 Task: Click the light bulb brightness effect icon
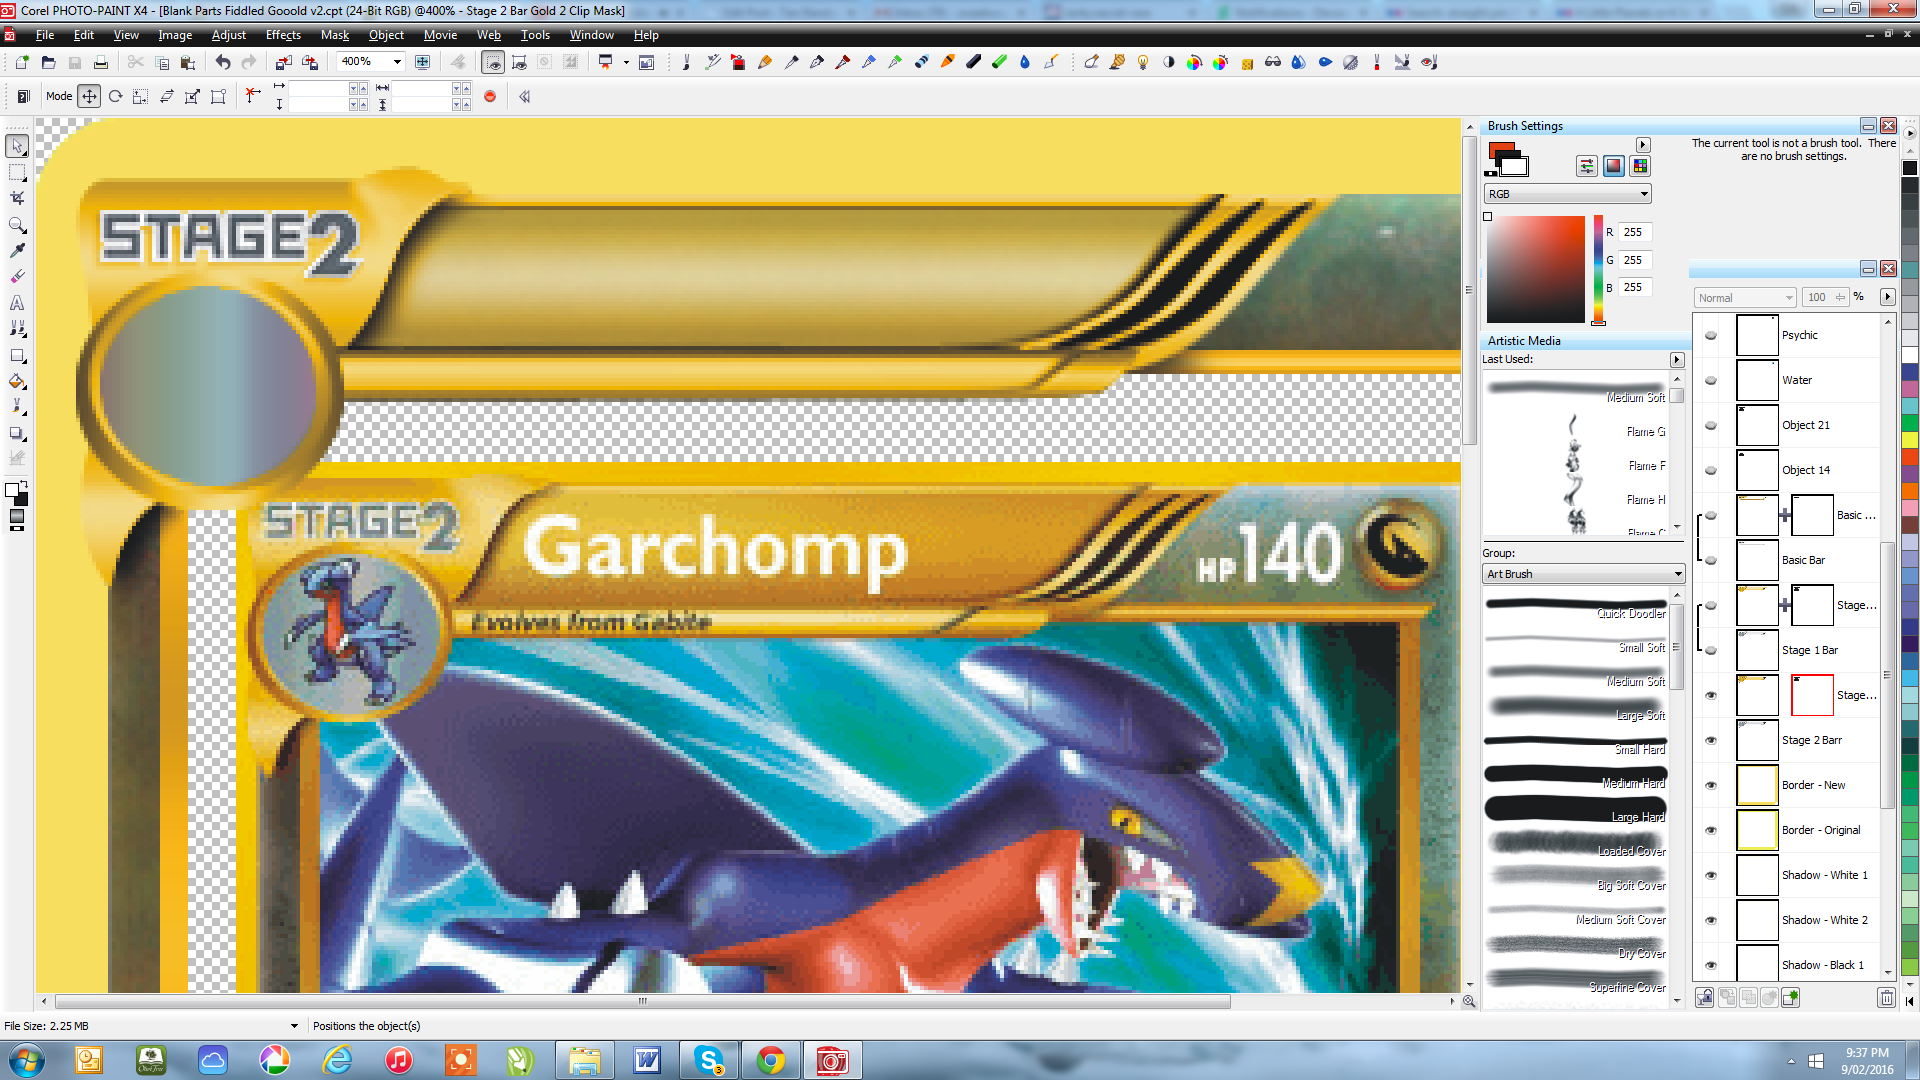[1143, 62]
